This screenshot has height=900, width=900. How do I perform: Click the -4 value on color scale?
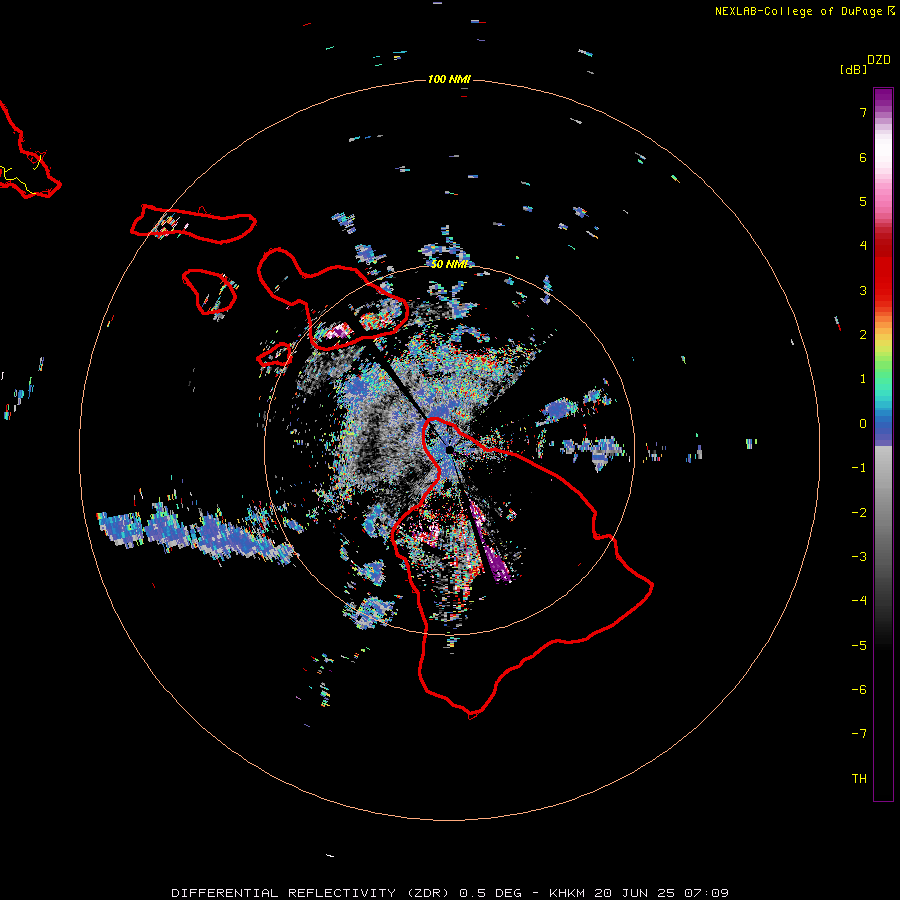(x=859, y=601)
